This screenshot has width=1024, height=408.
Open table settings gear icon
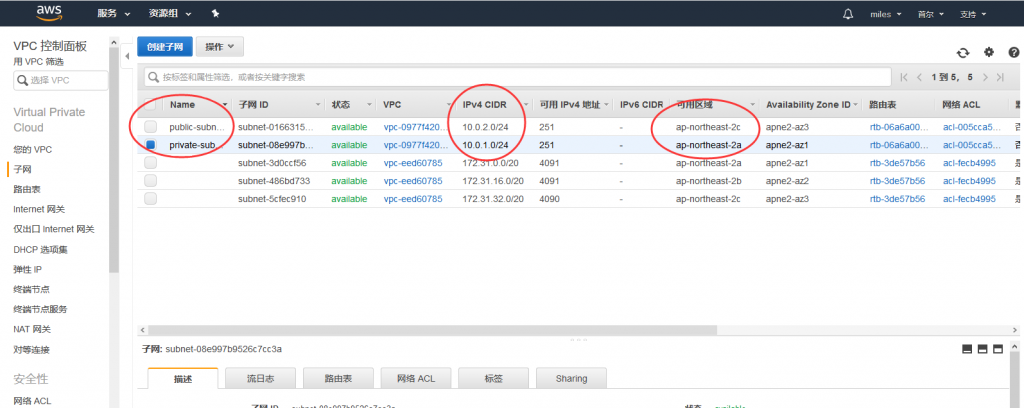click(x=988, y=52)
